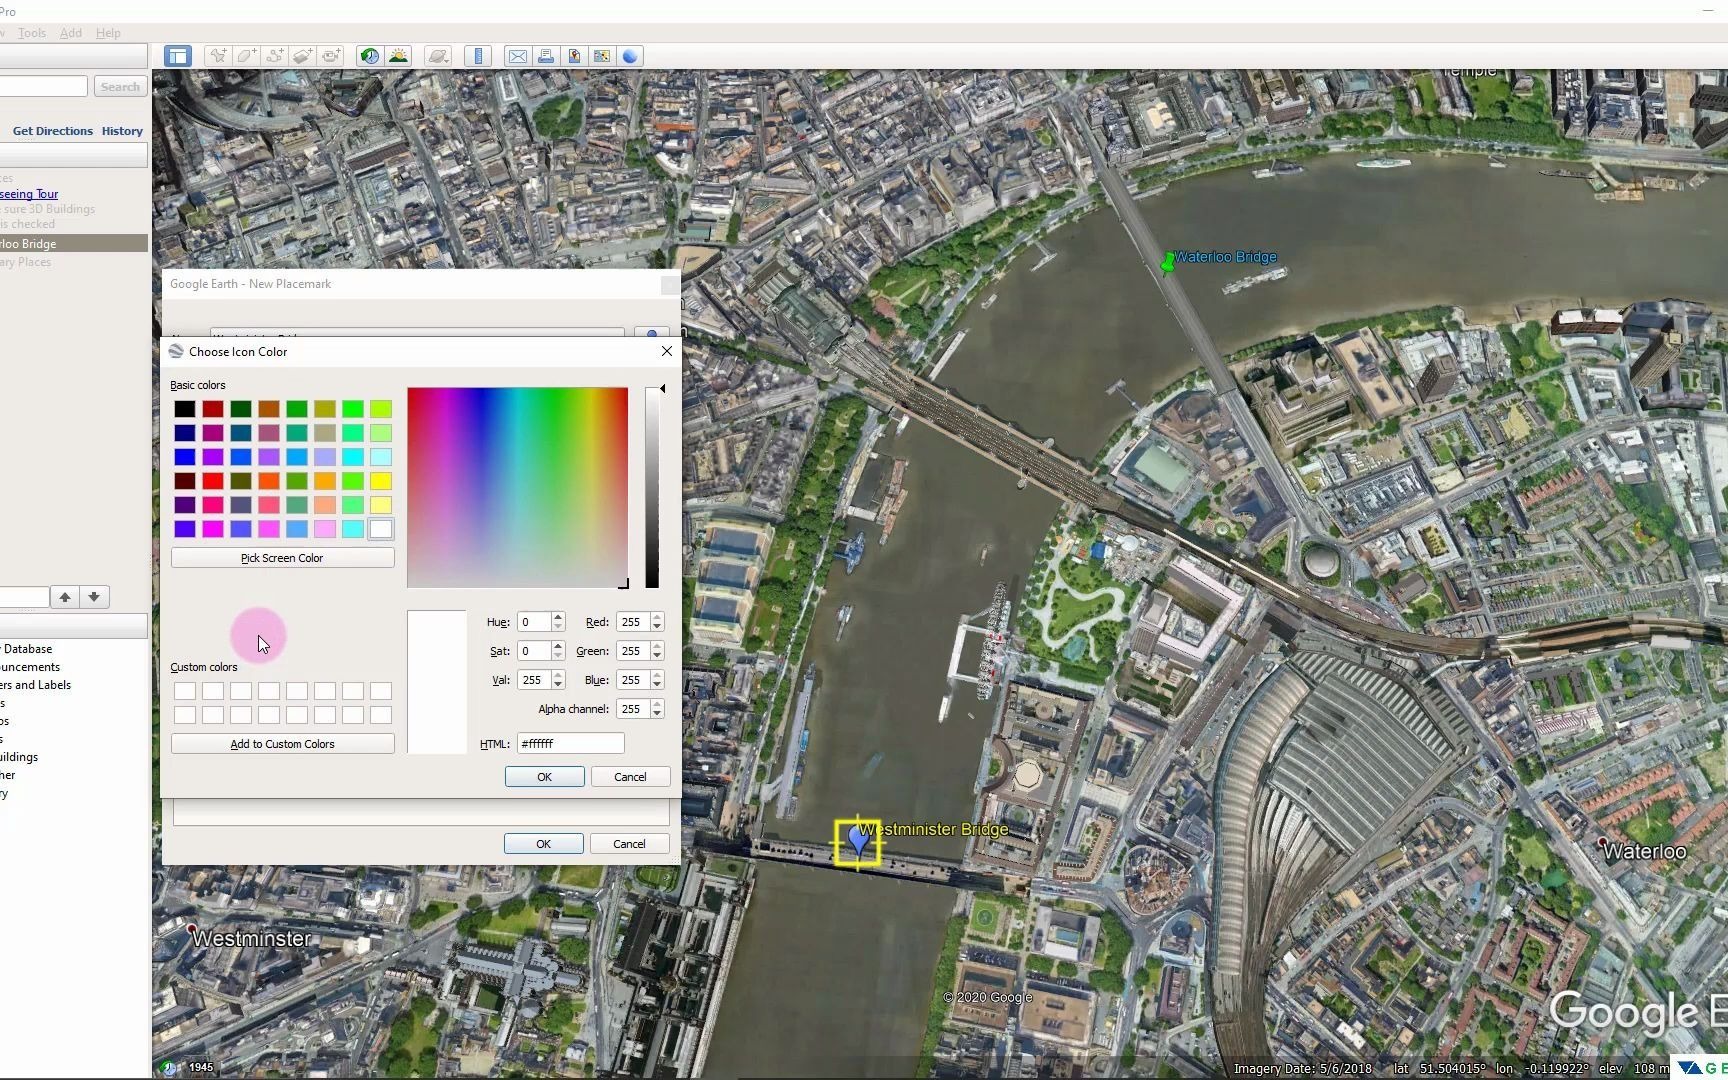Click the Pick Screen Color button

282,557
